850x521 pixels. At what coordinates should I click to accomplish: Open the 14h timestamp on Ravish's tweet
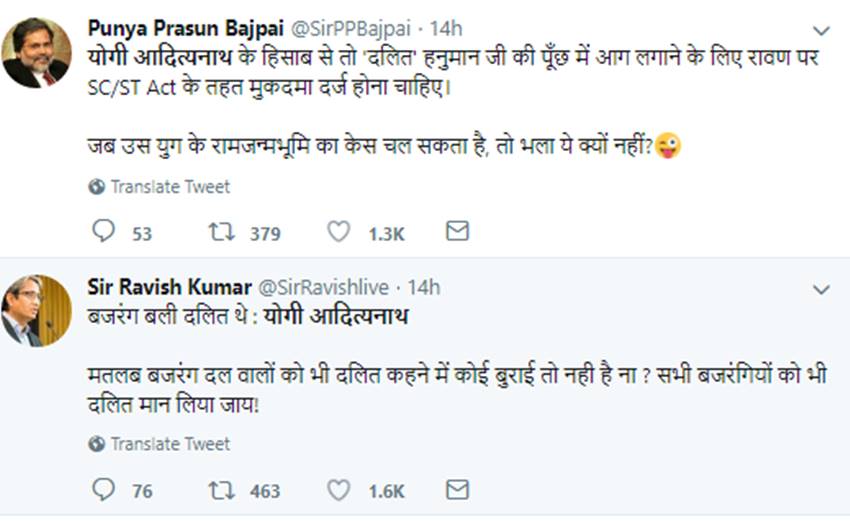423,288
